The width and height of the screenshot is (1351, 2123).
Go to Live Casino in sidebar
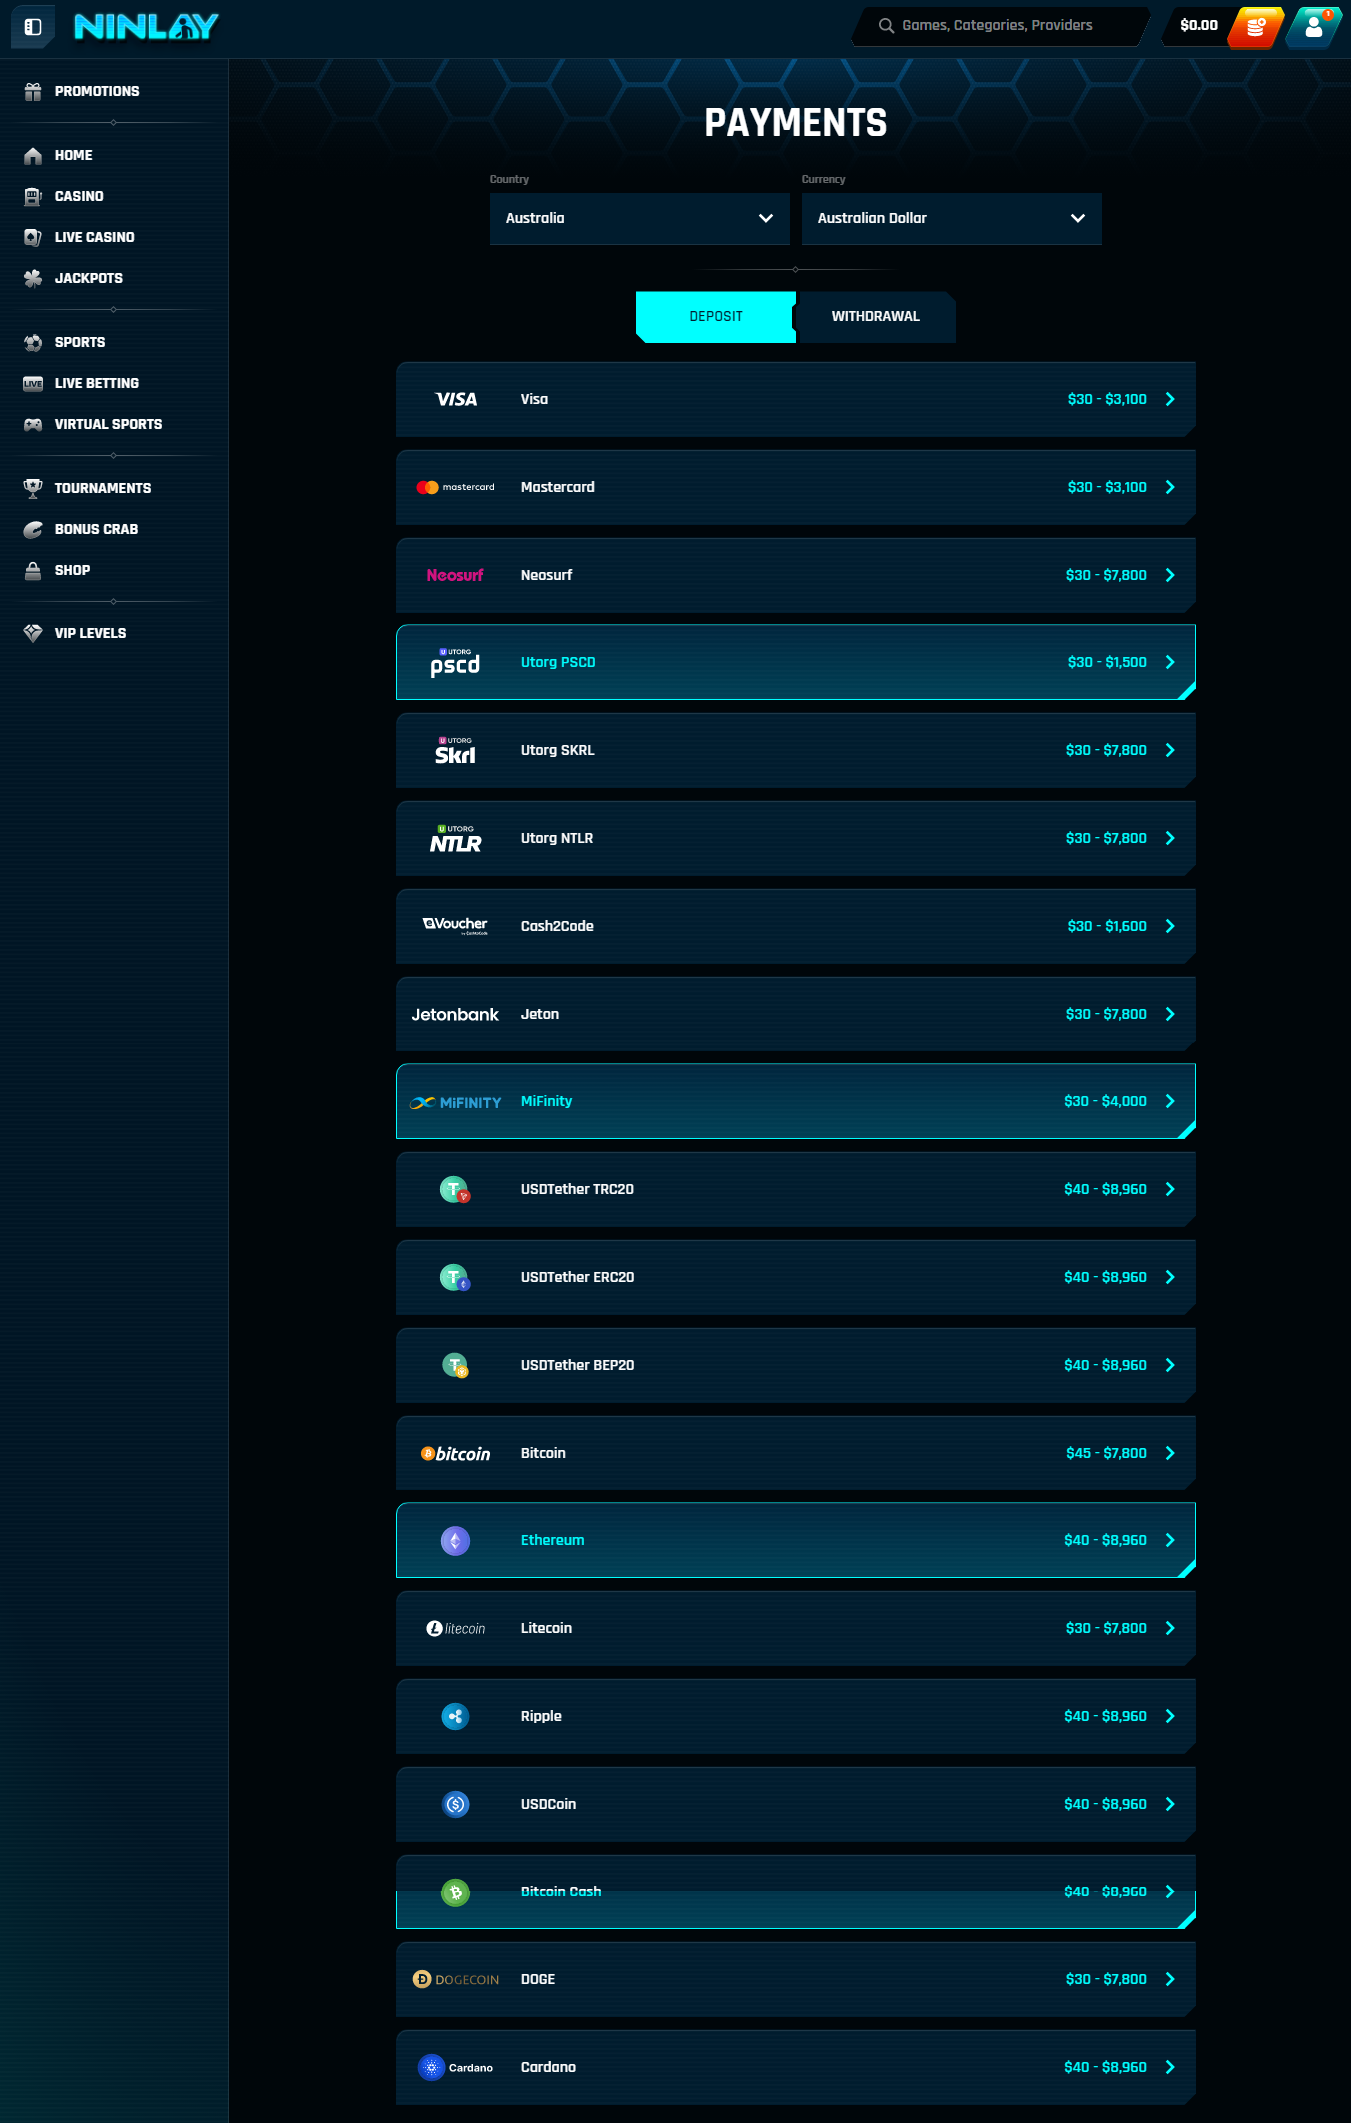click(x=94, y=238)
